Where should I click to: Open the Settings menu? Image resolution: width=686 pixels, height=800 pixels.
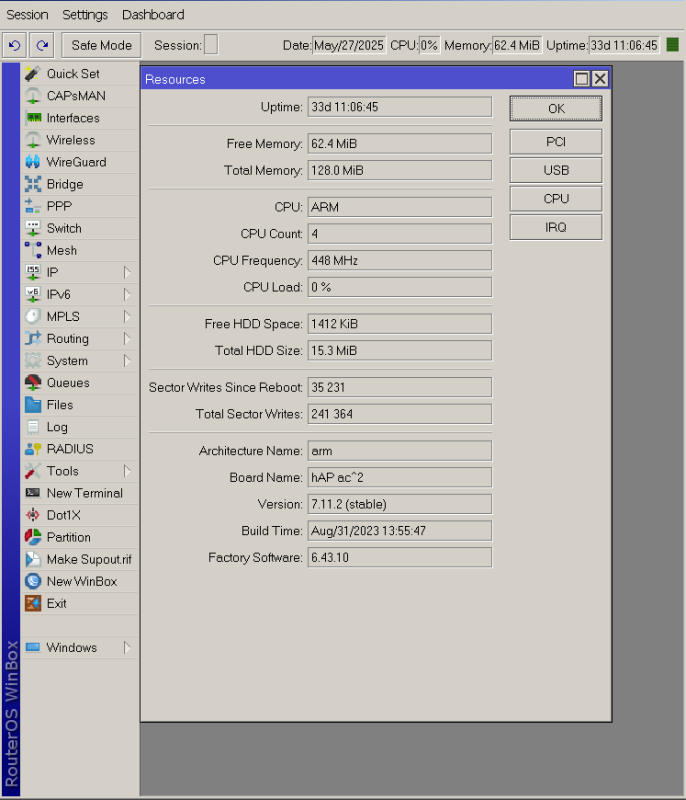point(85,15)
